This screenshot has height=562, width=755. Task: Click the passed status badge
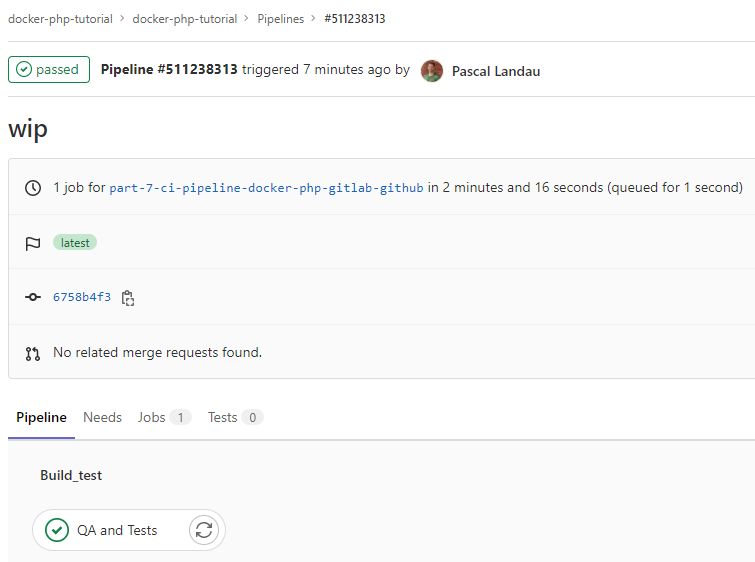point(49,69)
